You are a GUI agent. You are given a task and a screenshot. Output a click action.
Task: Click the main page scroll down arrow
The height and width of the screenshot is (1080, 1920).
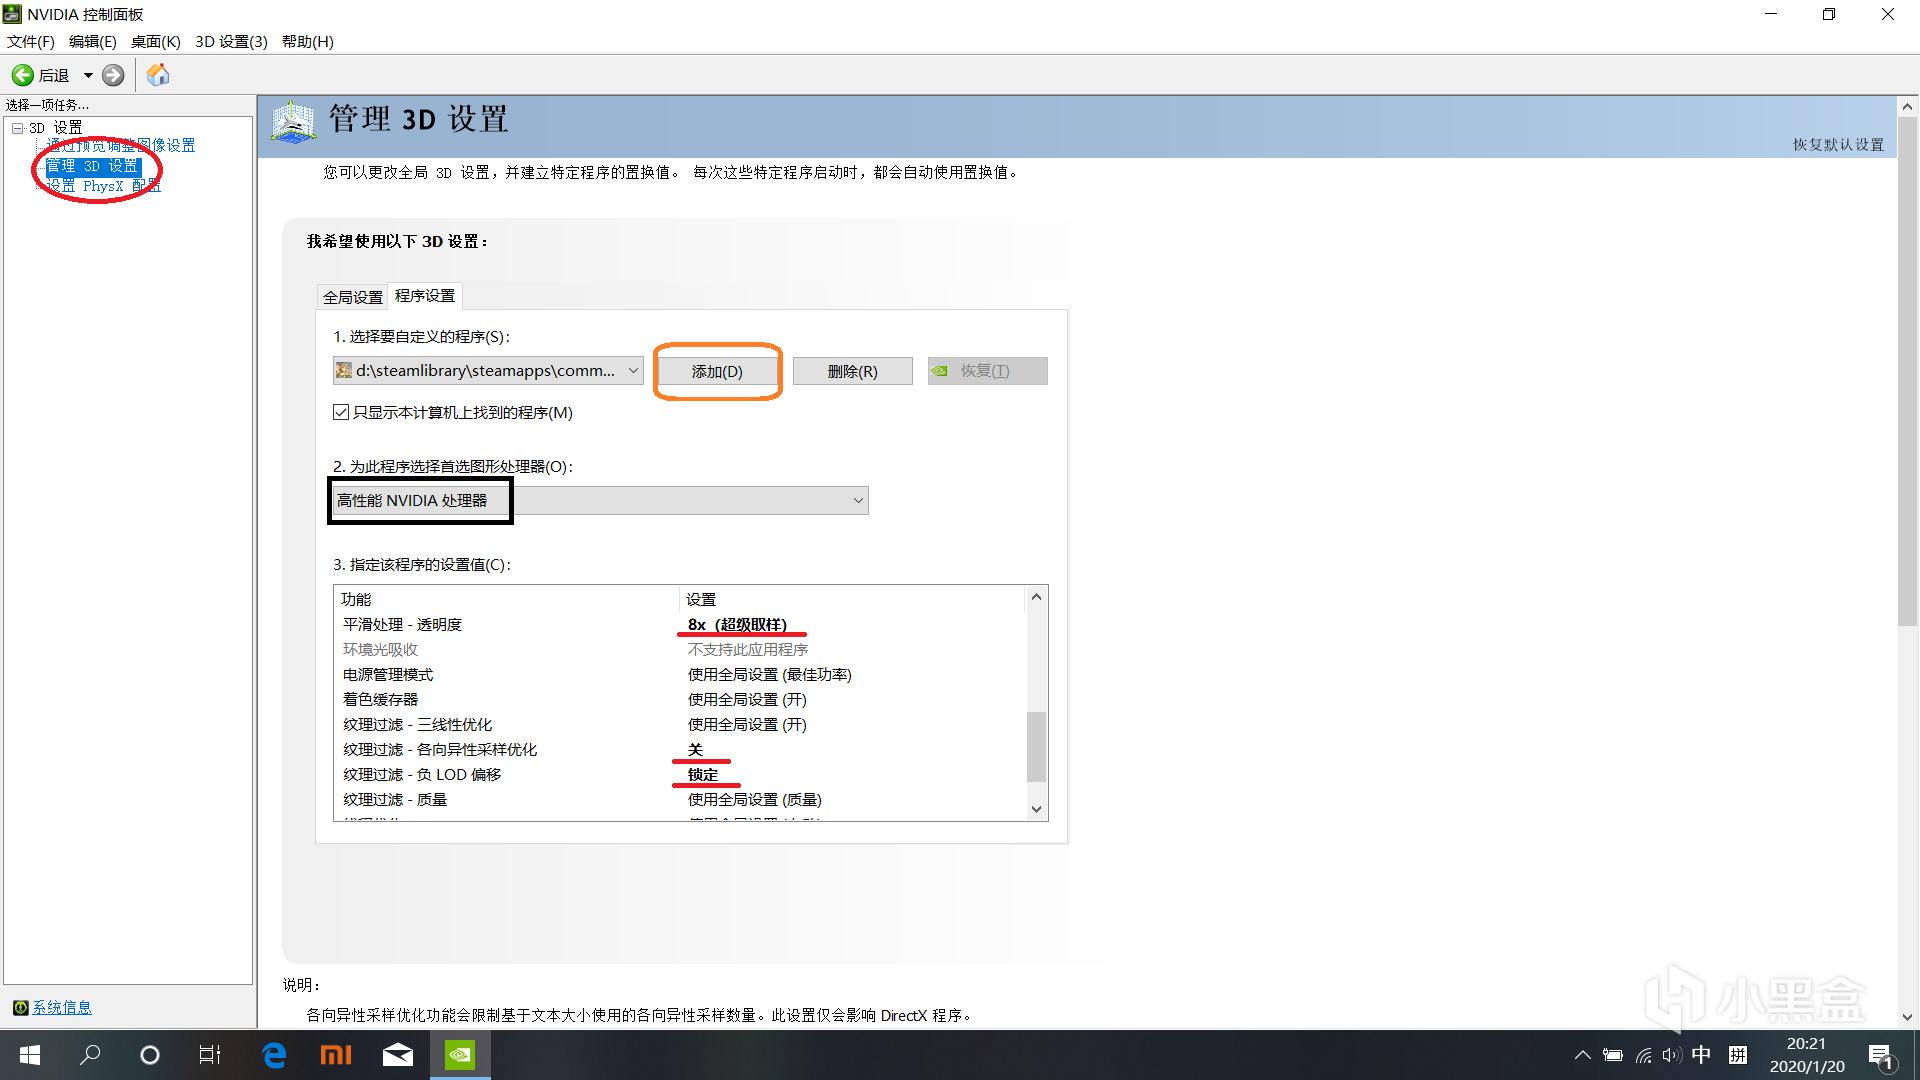click(x=1907, y=1017)
